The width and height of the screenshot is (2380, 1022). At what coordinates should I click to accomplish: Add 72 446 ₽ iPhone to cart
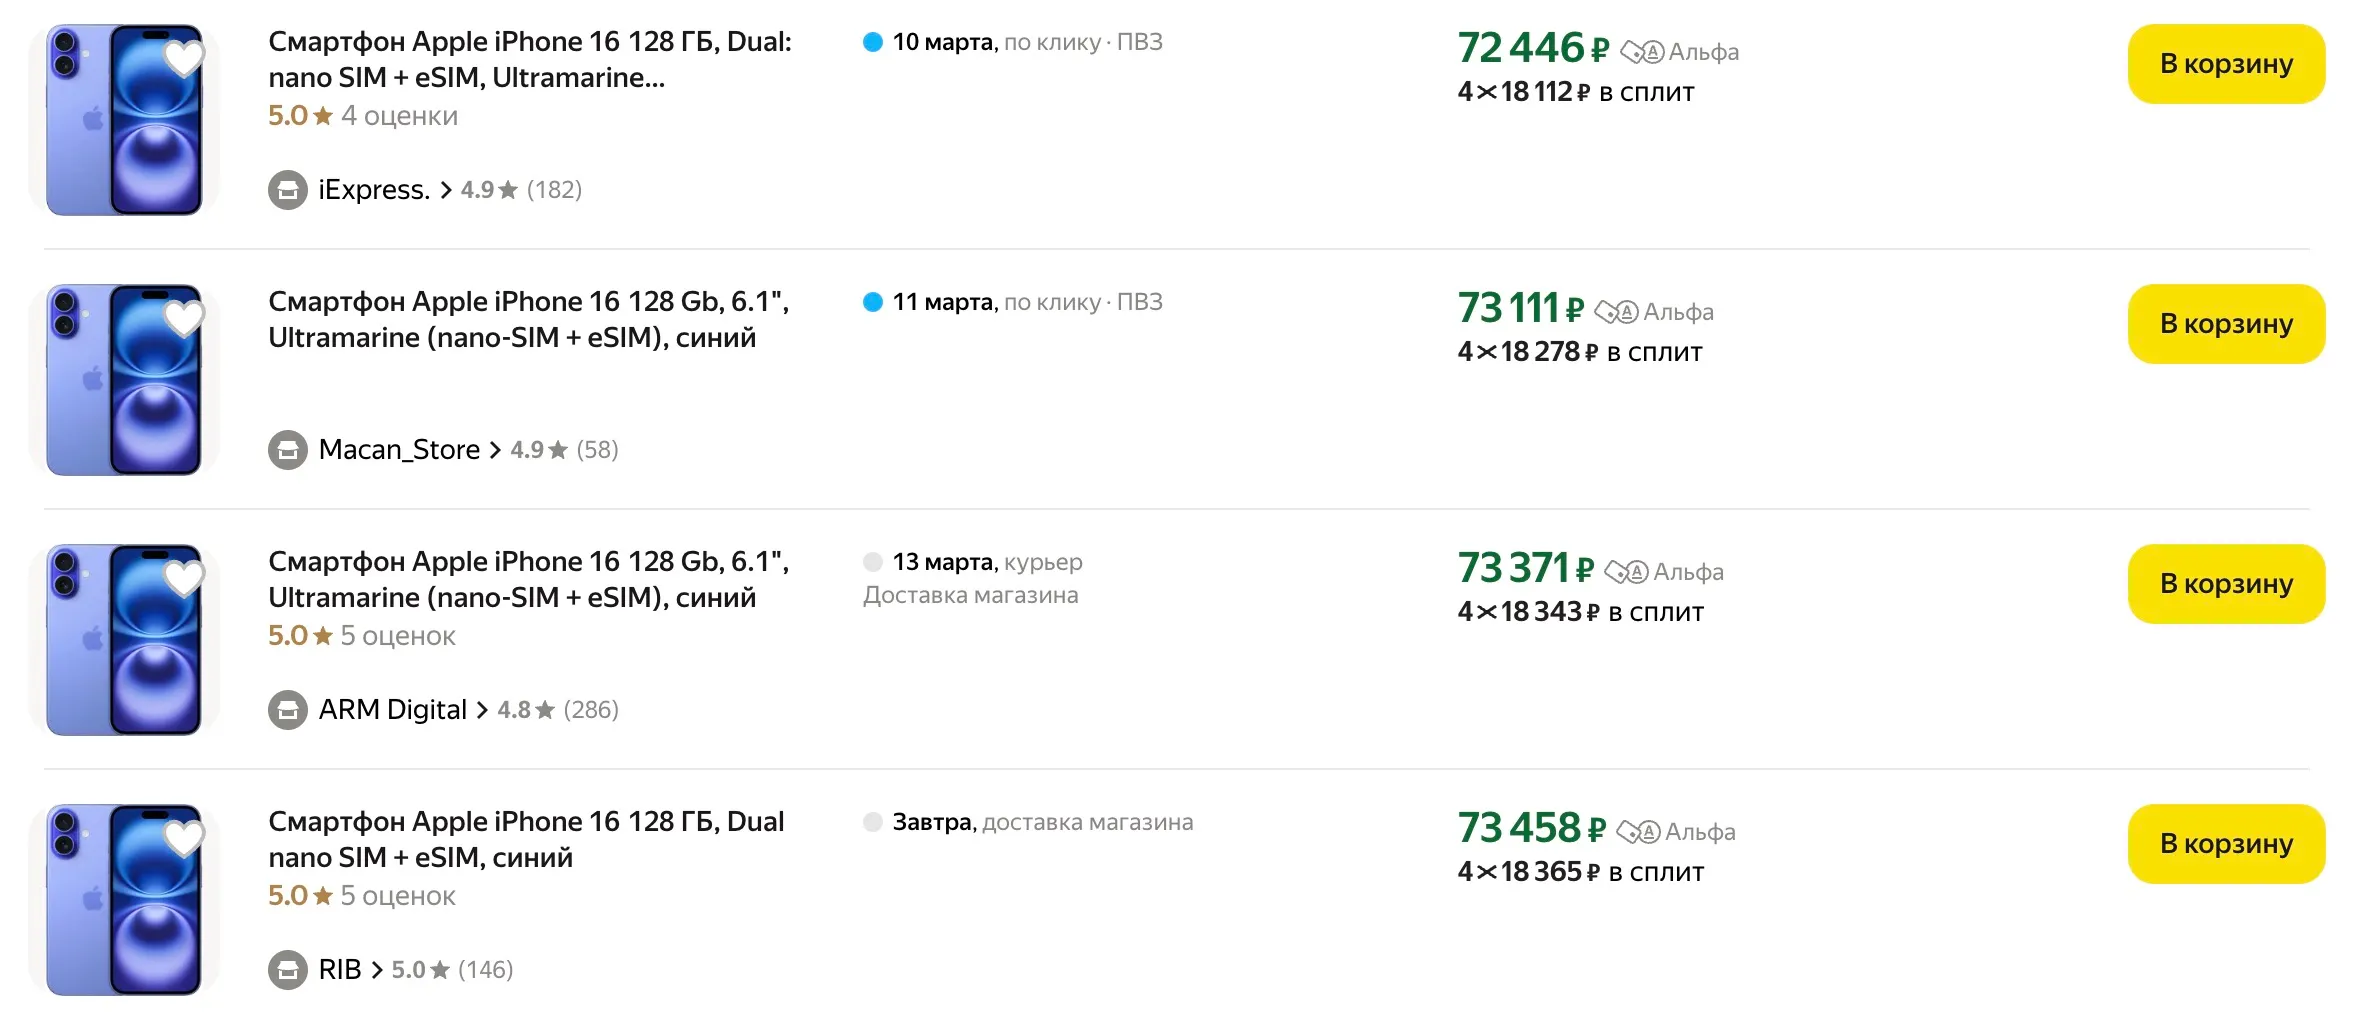tap(2225, 64)
